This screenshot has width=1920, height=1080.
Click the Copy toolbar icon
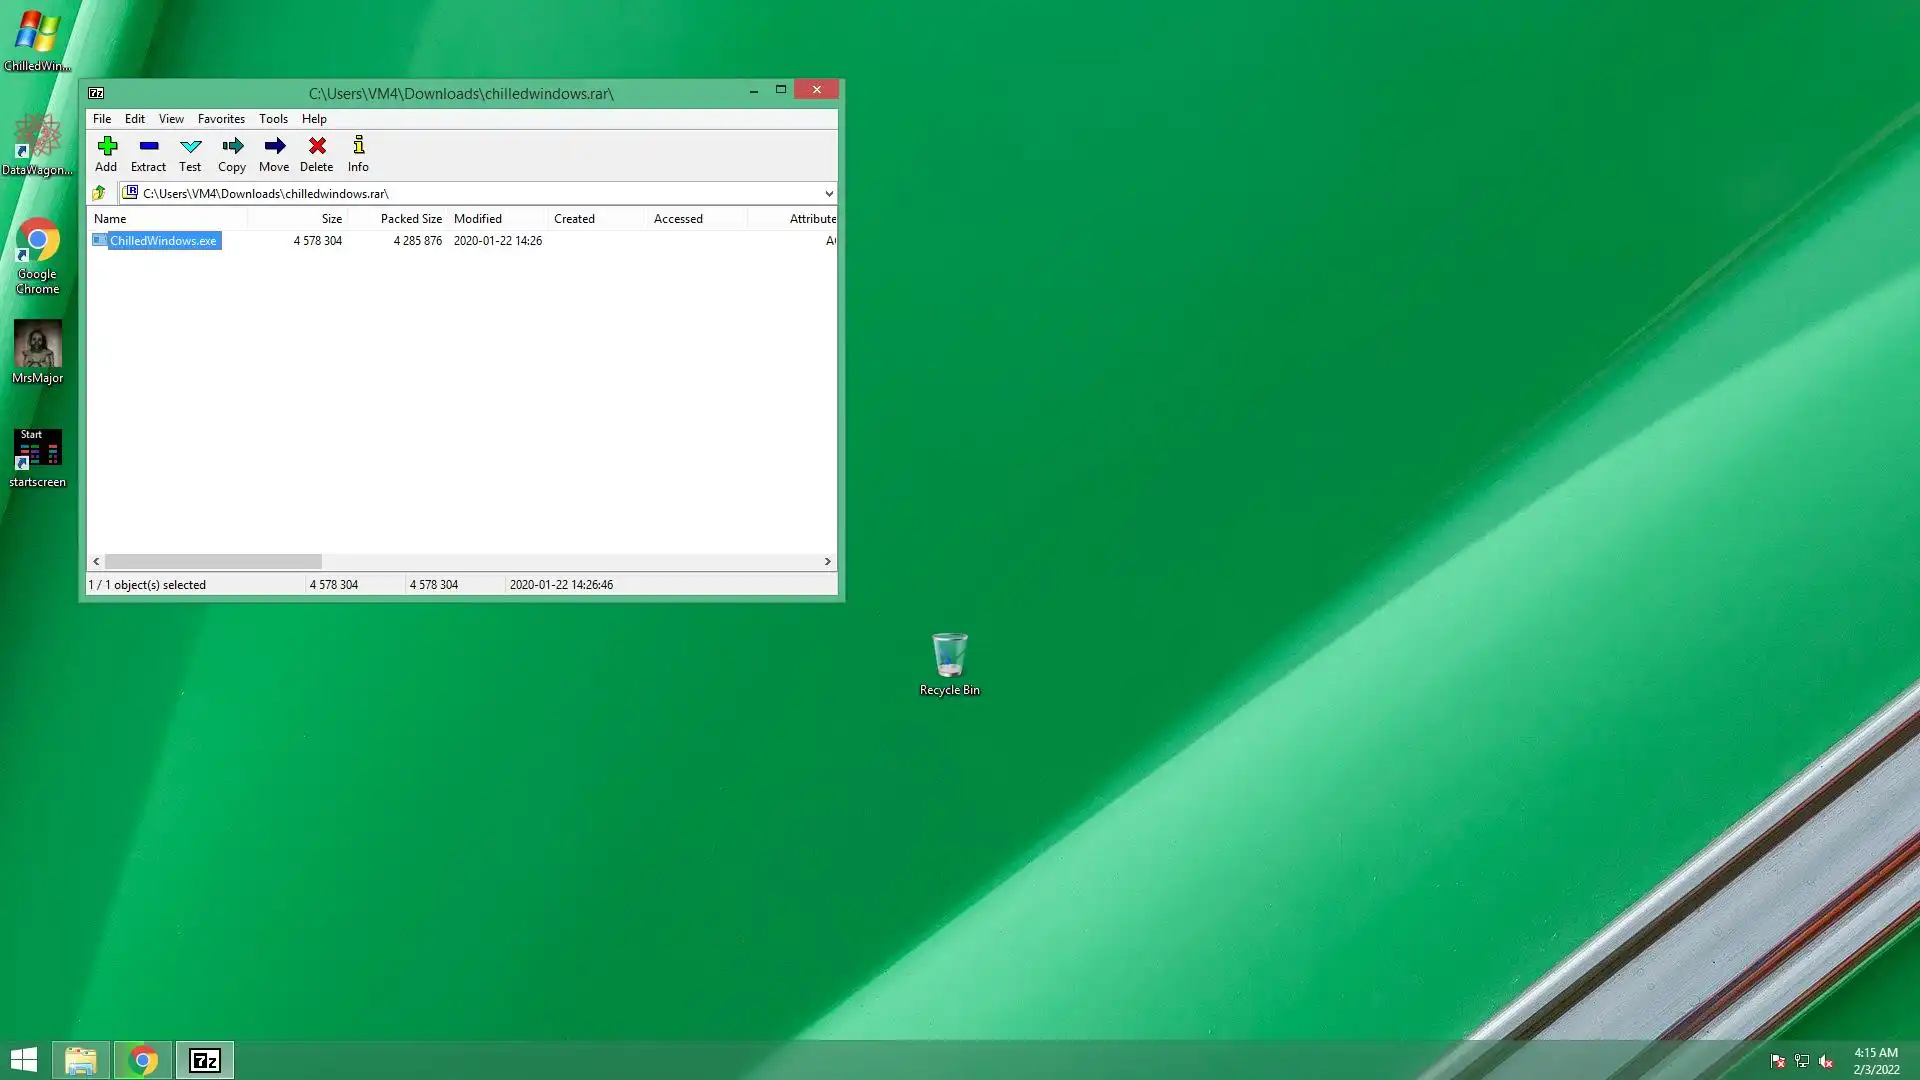tap(232, 154)
